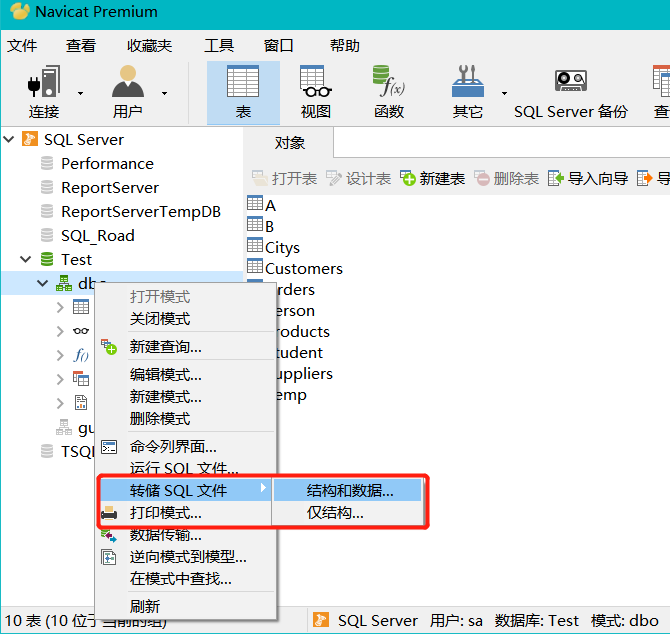Choose 运行 SQL 文件... menu entry

click(184, 469)
